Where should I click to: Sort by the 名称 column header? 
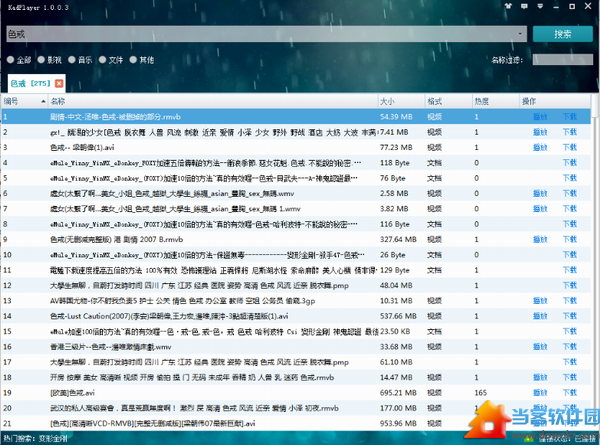coord(213,101)
